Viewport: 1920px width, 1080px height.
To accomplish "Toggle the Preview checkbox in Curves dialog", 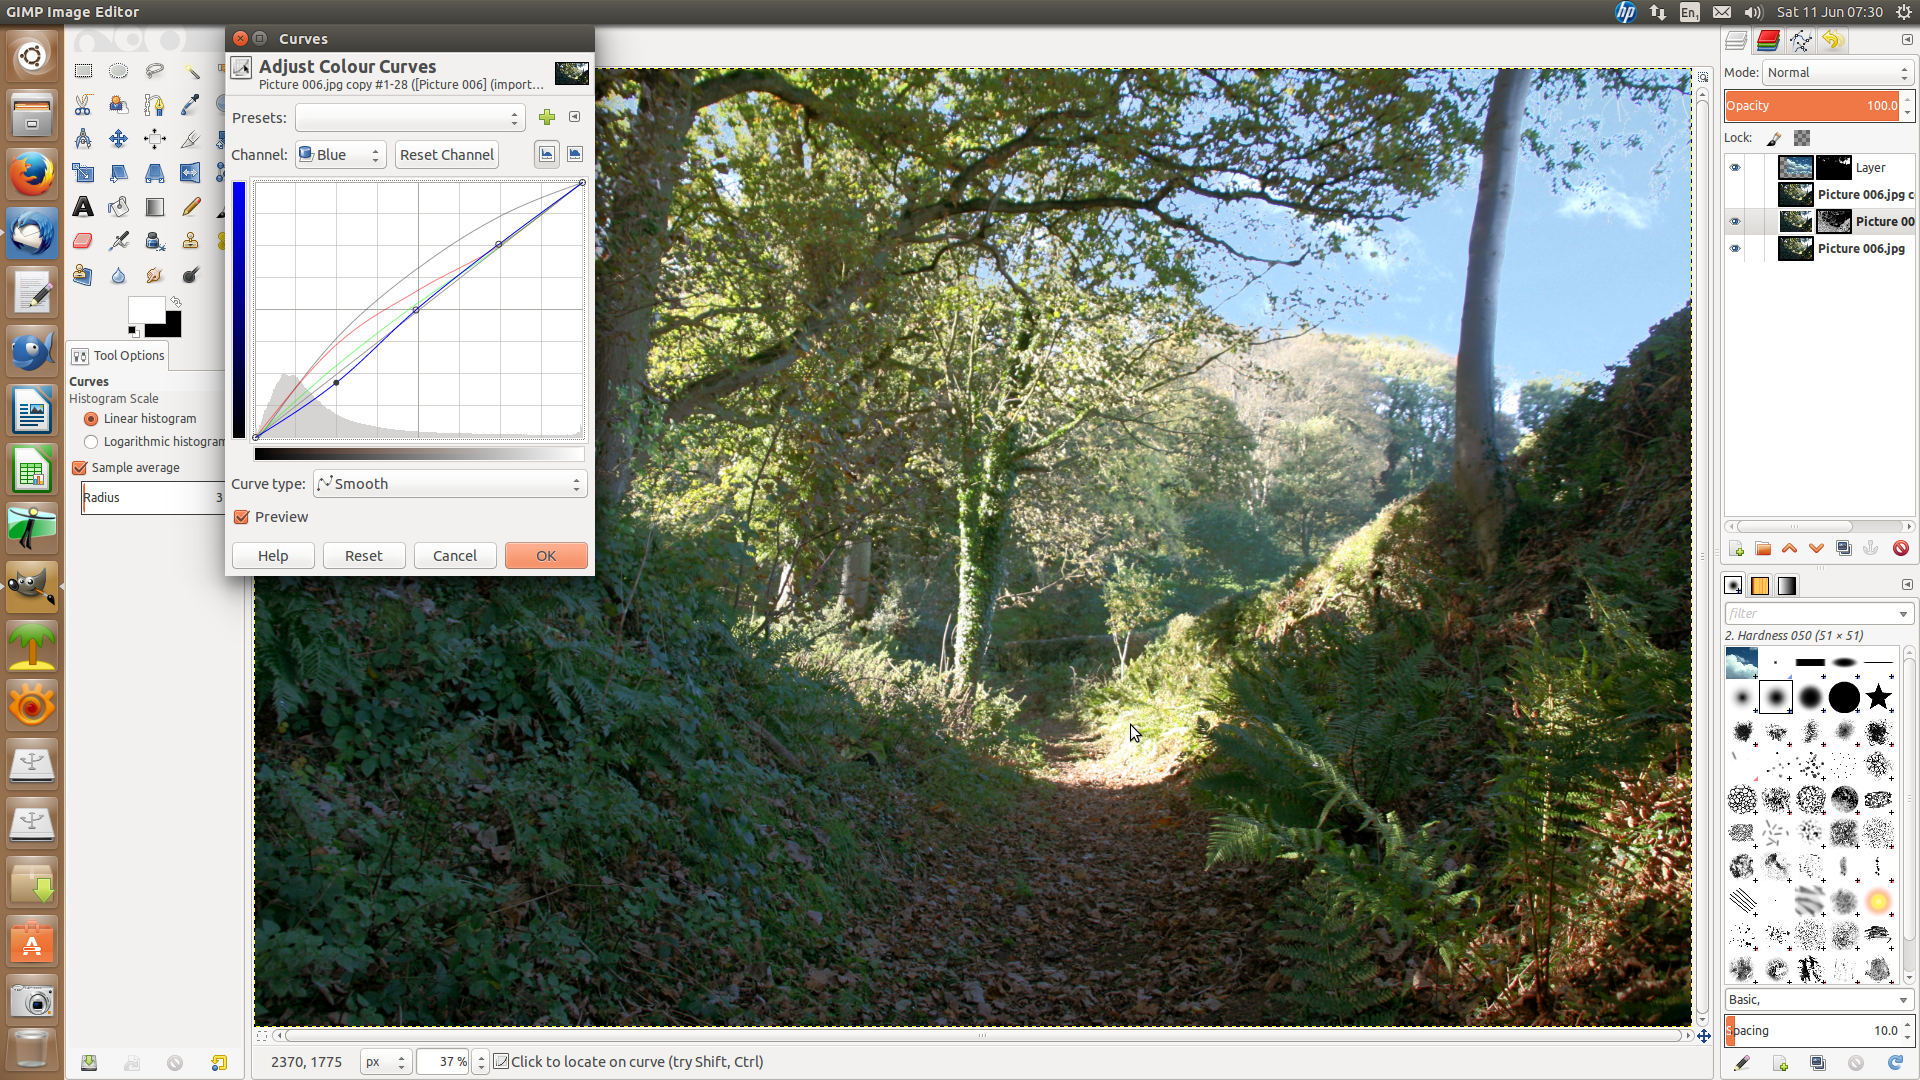I will click(x=241, y=517).
